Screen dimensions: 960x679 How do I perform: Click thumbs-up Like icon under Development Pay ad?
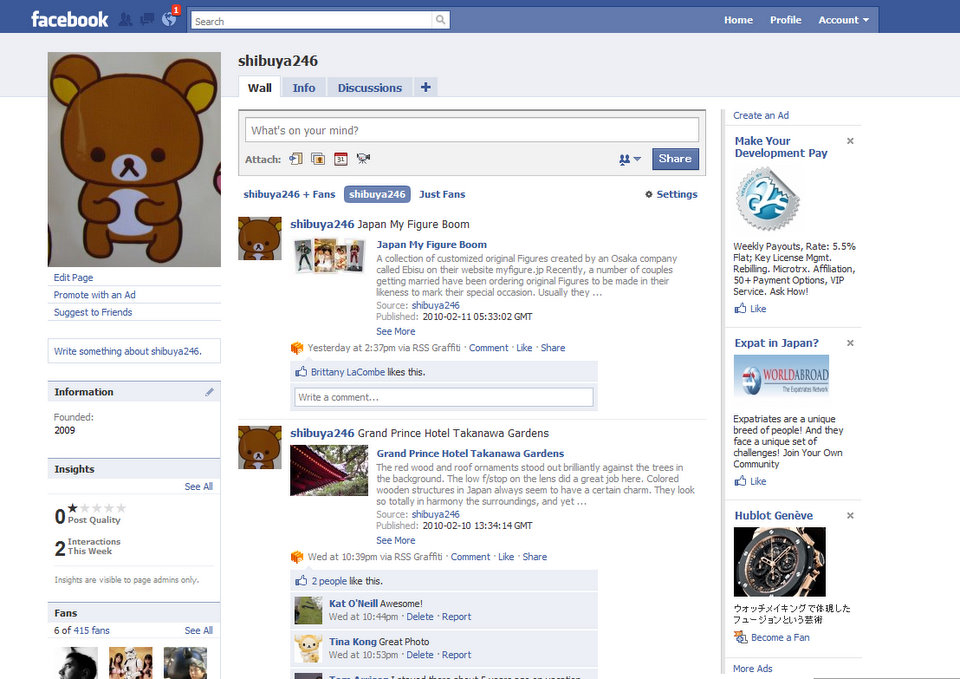click(x=740, y=309)
